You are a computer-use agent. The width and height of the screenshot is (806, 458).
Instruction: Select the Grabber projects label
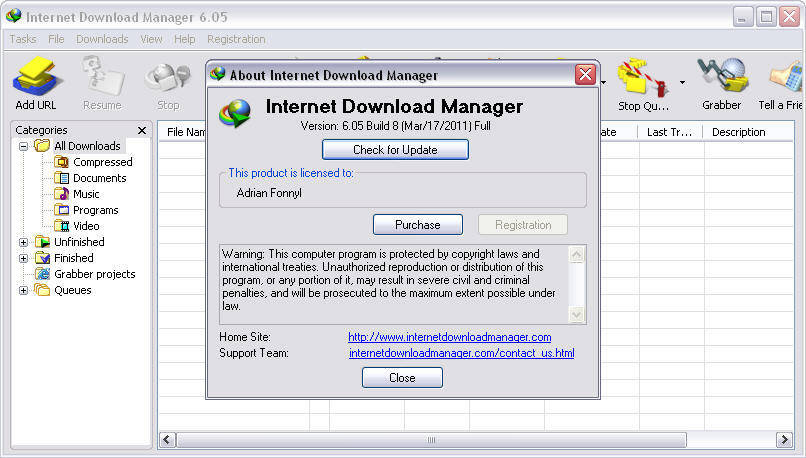coord(95,274)
